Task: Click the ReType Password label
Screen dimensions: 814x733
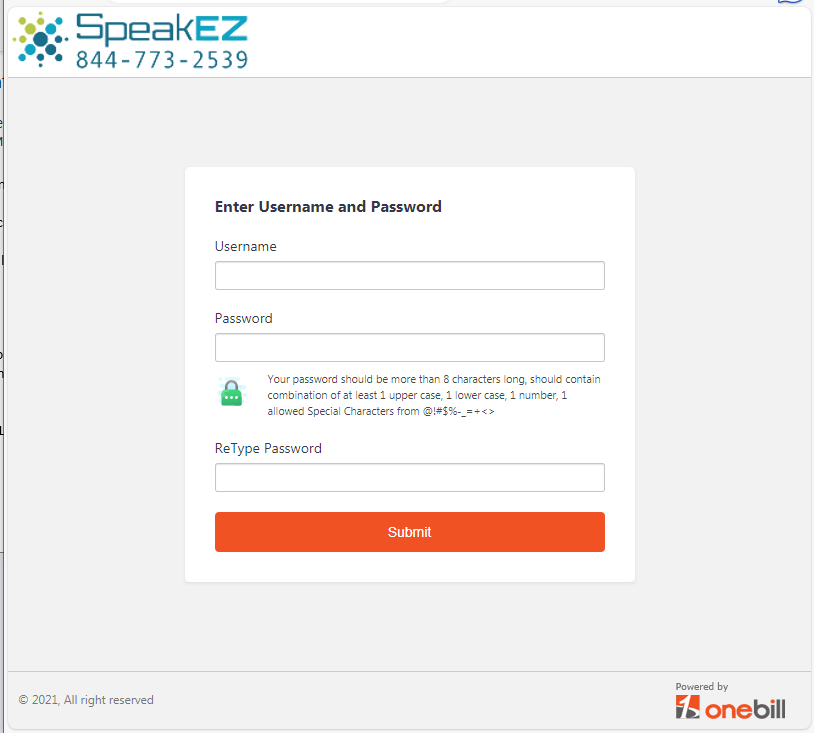Action: point(268,449)
